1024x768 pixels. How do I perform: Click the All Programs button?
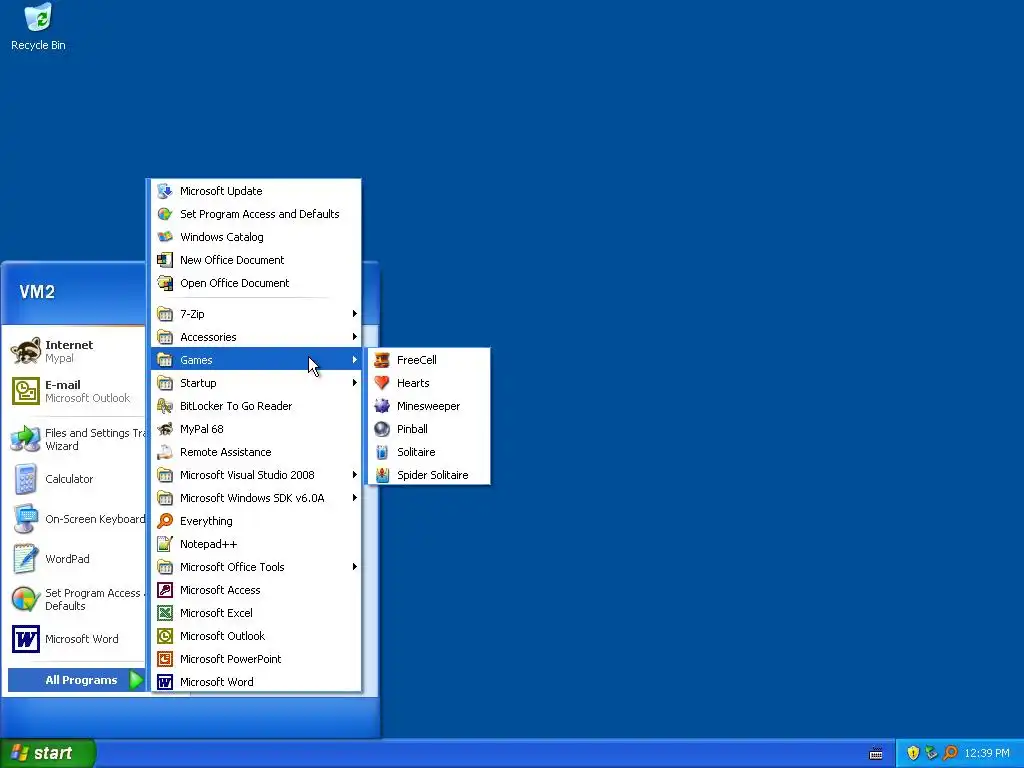76,680
